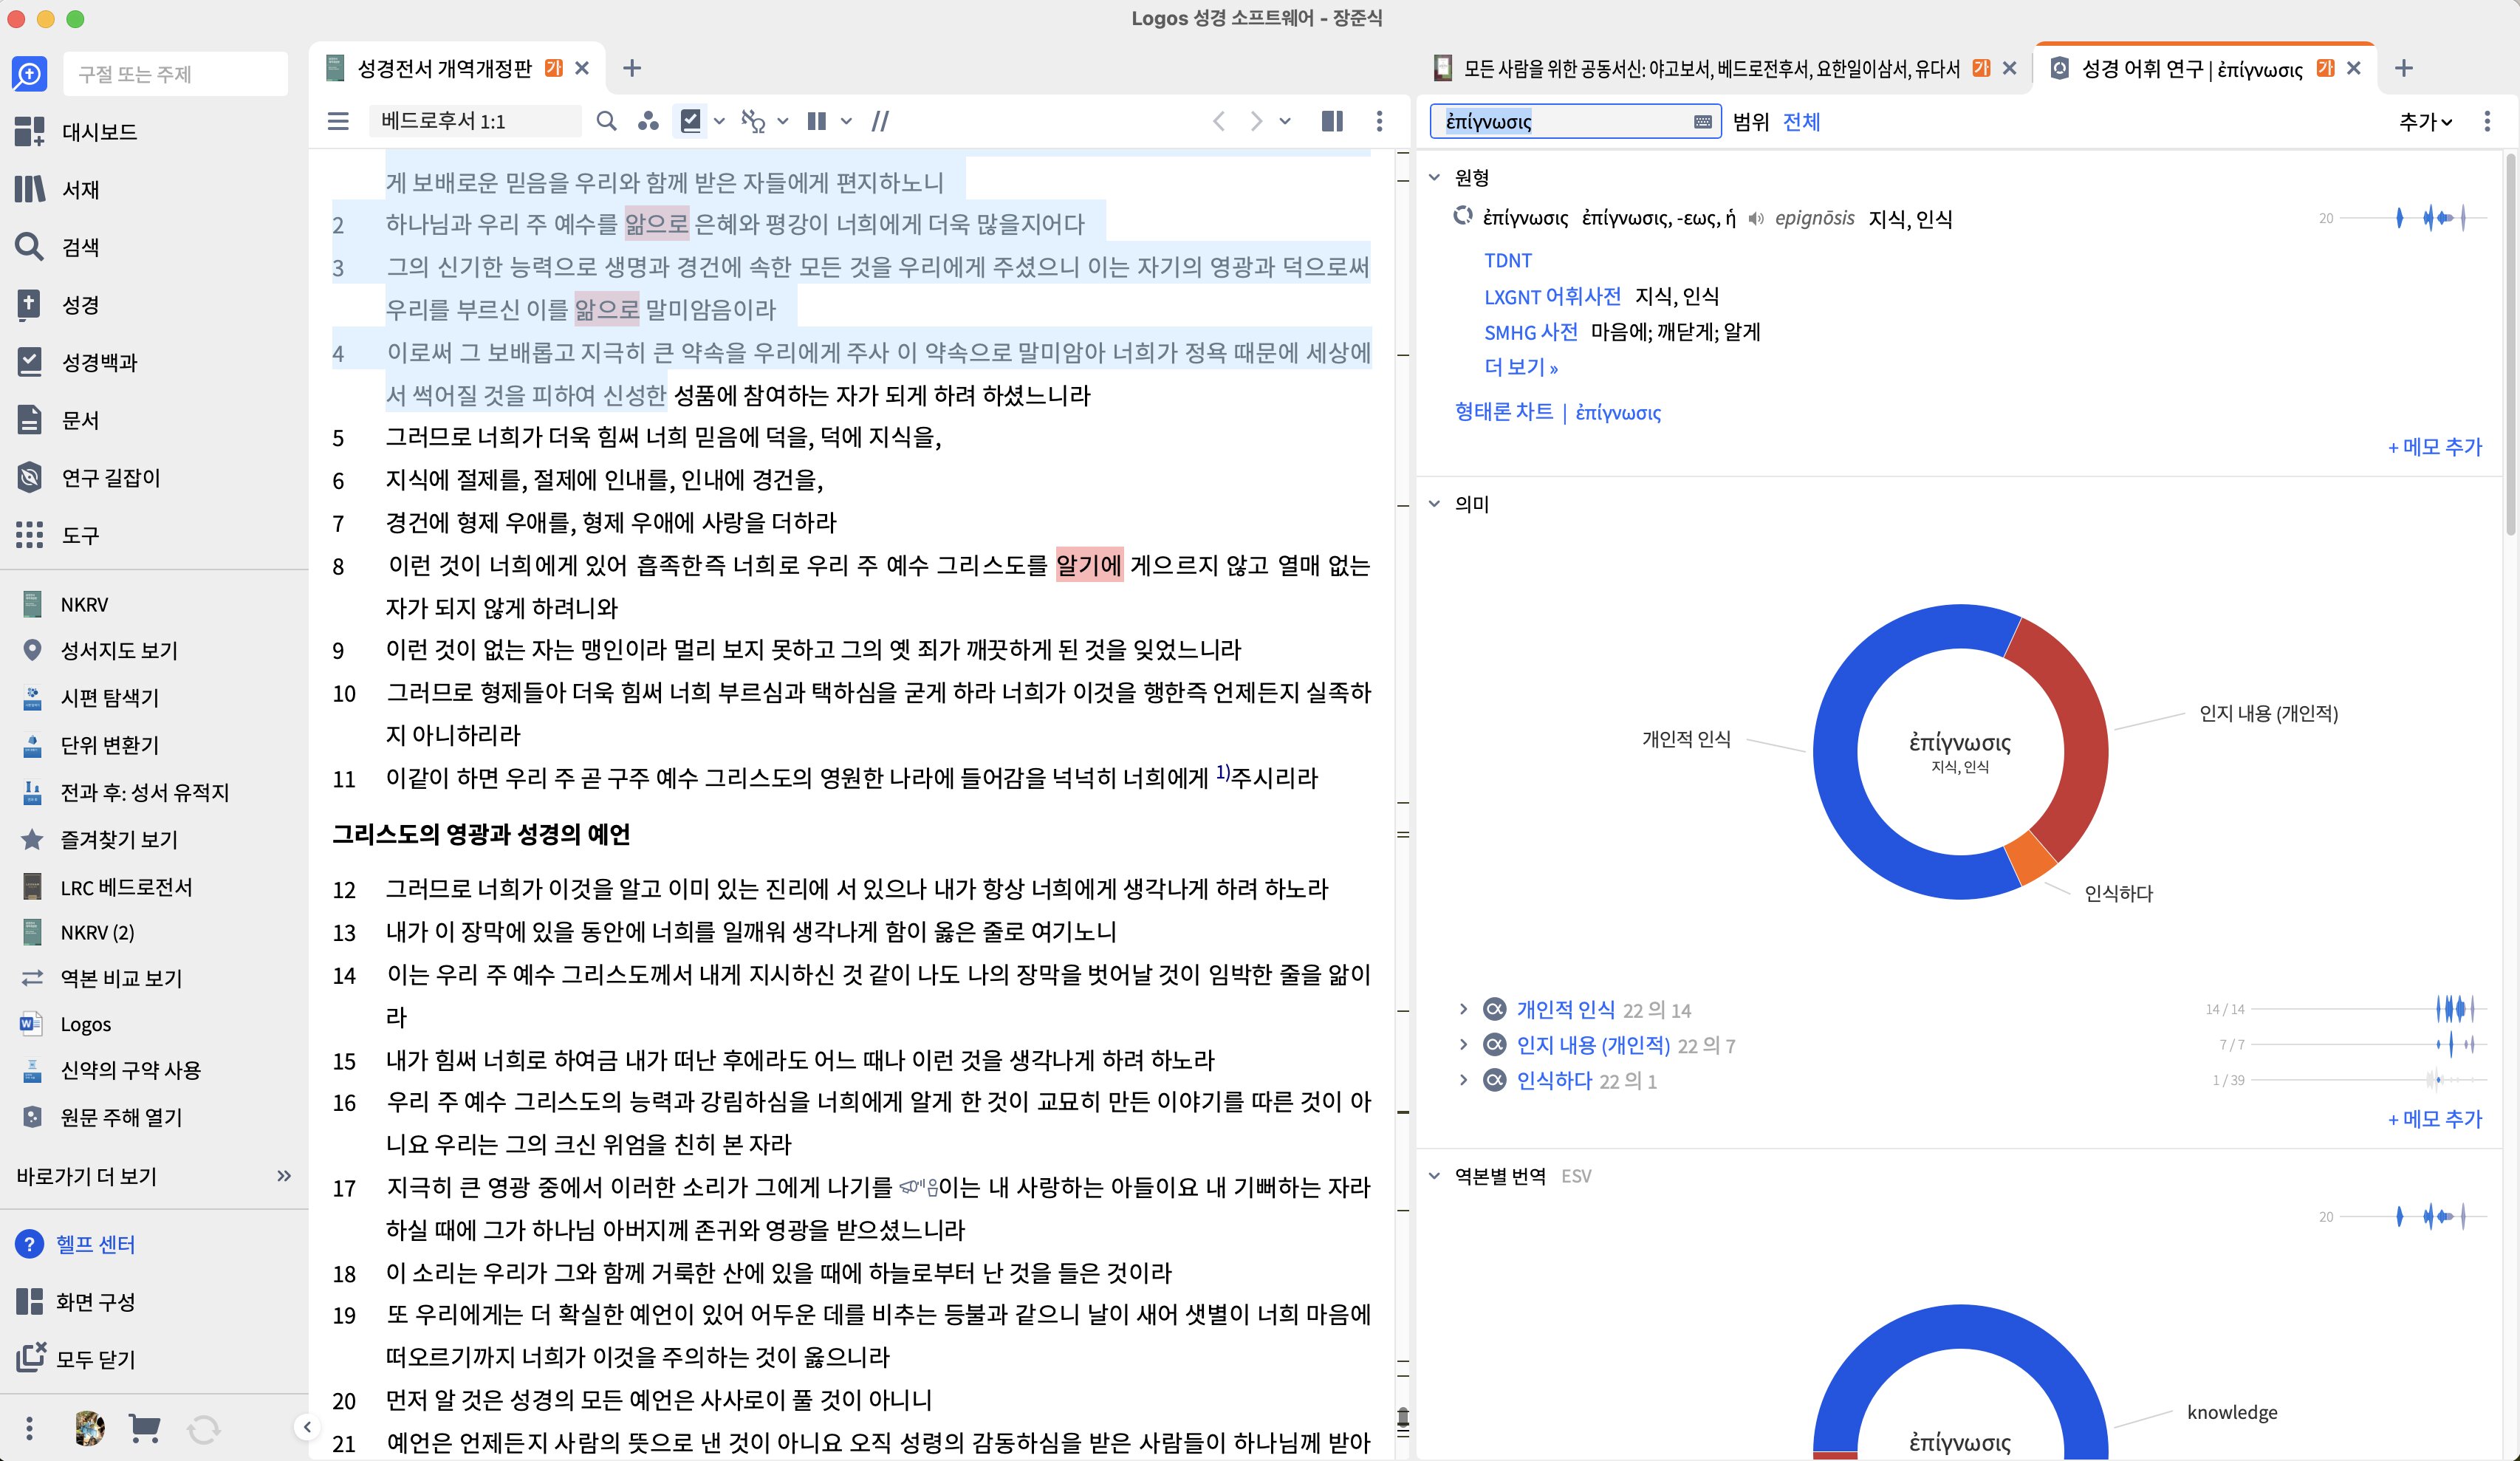Image resolution: width=2520 pixels, height=1461 pixels.
Task: Add a new tab in right panel
Action: point(2404,68)
